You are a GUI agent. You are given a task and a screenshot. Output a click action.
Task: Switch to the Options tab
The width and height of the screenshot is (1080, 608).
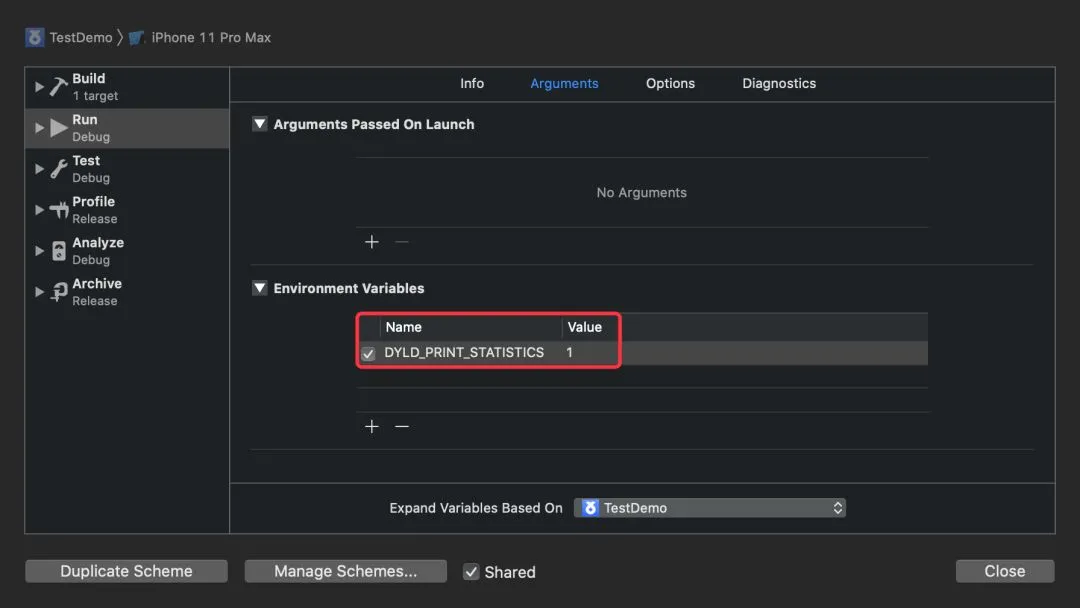pos(670,84)
